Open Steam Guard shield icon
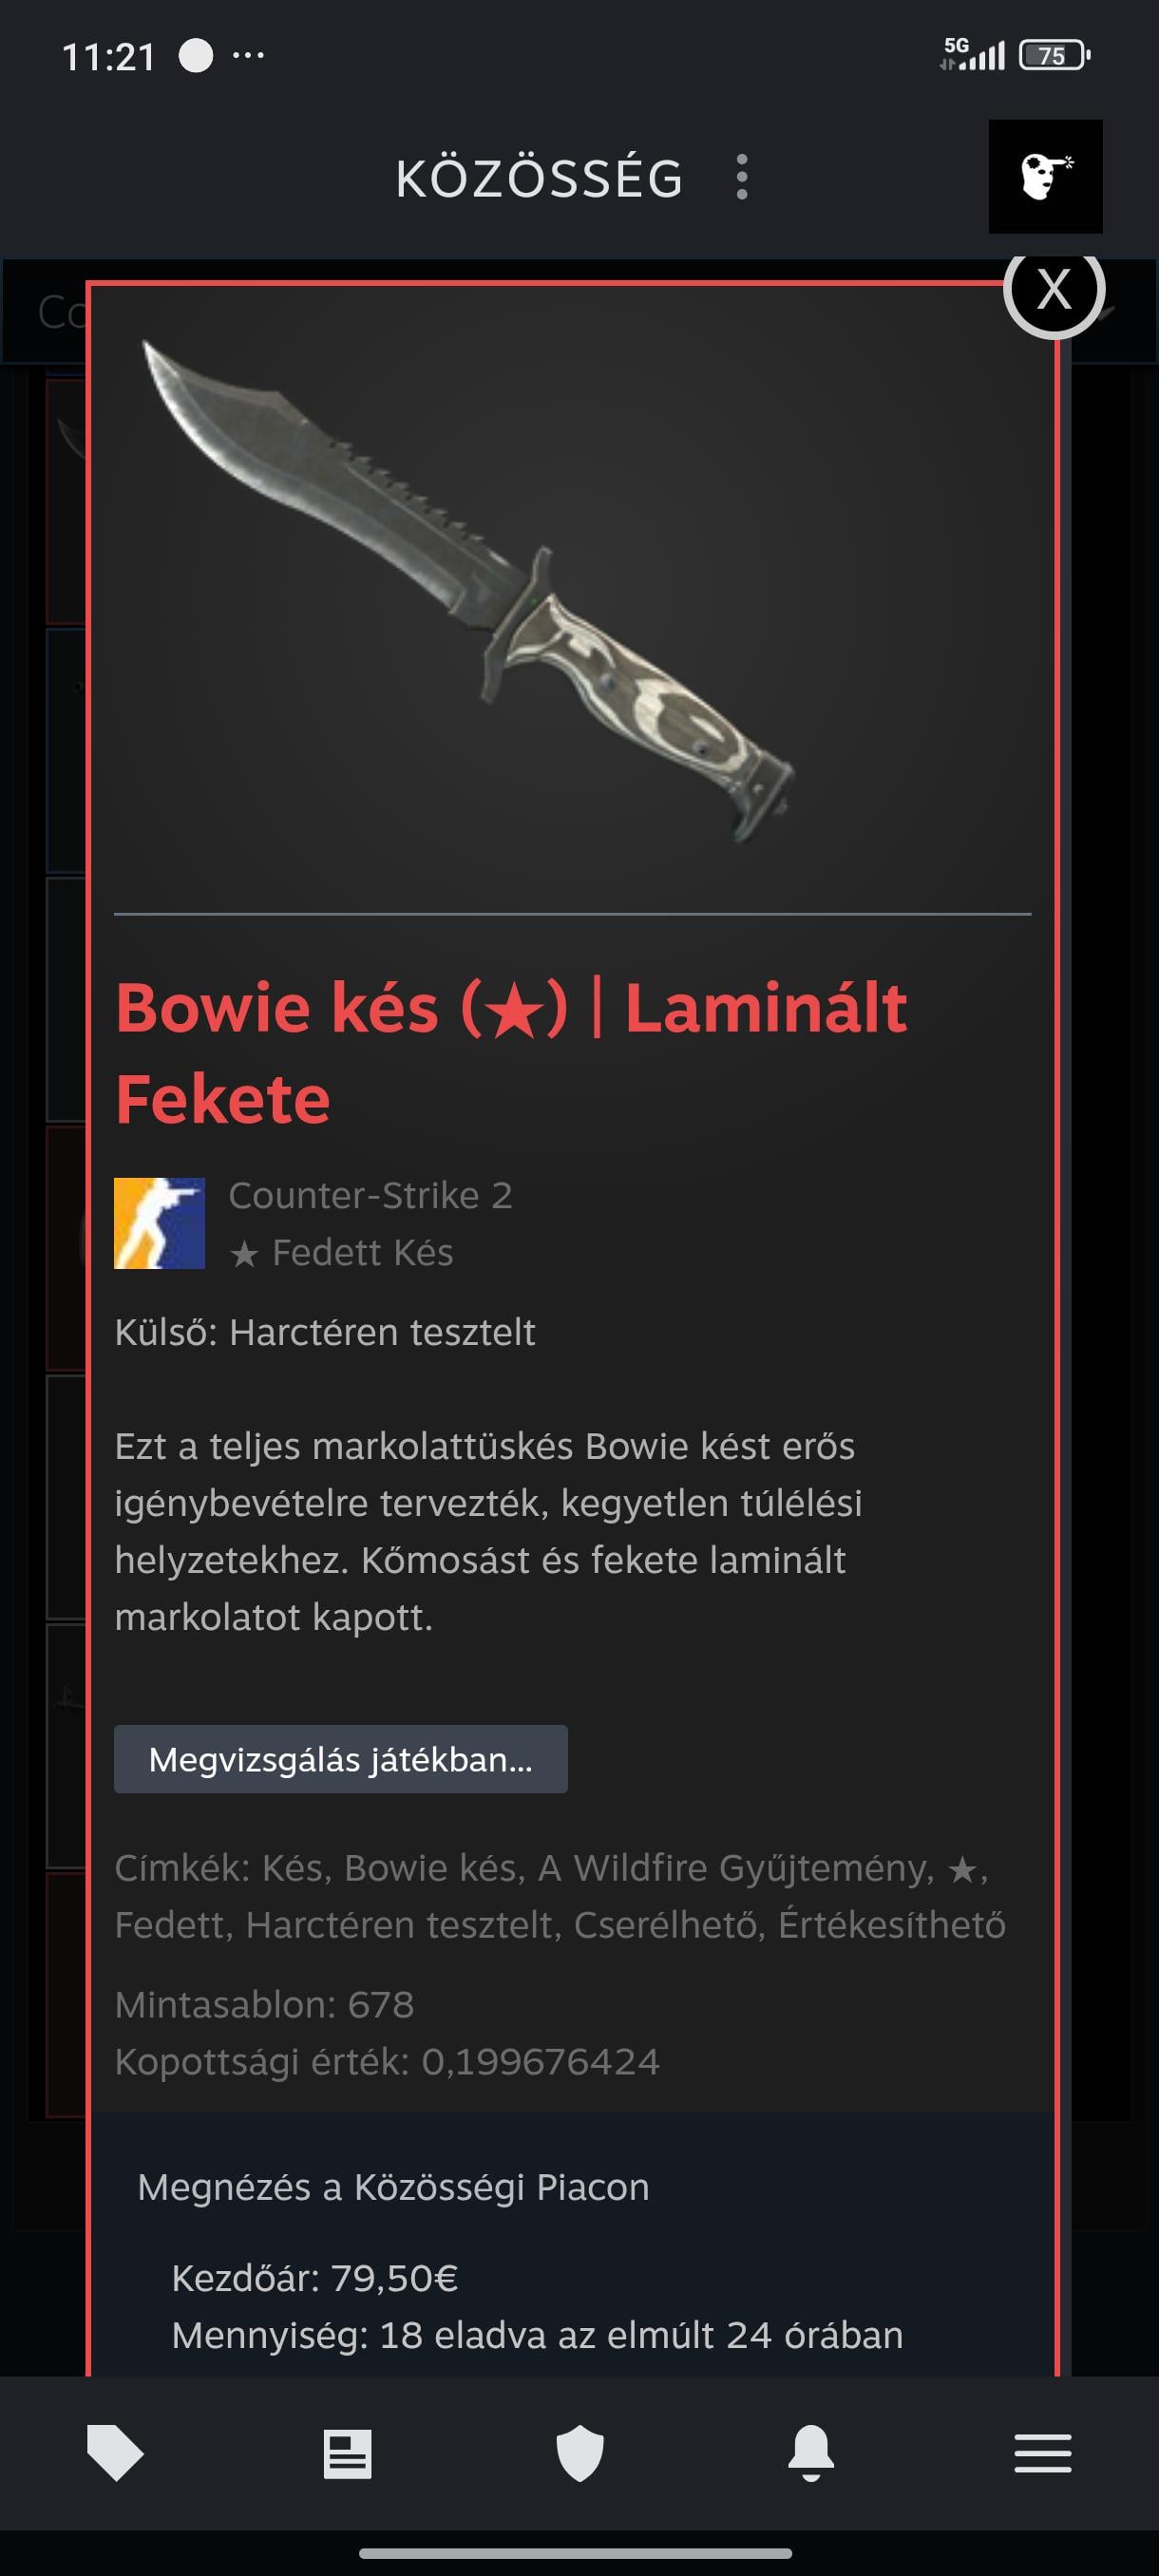This screenshot has height=2576, width=1159. click(x=580, y=2453)
